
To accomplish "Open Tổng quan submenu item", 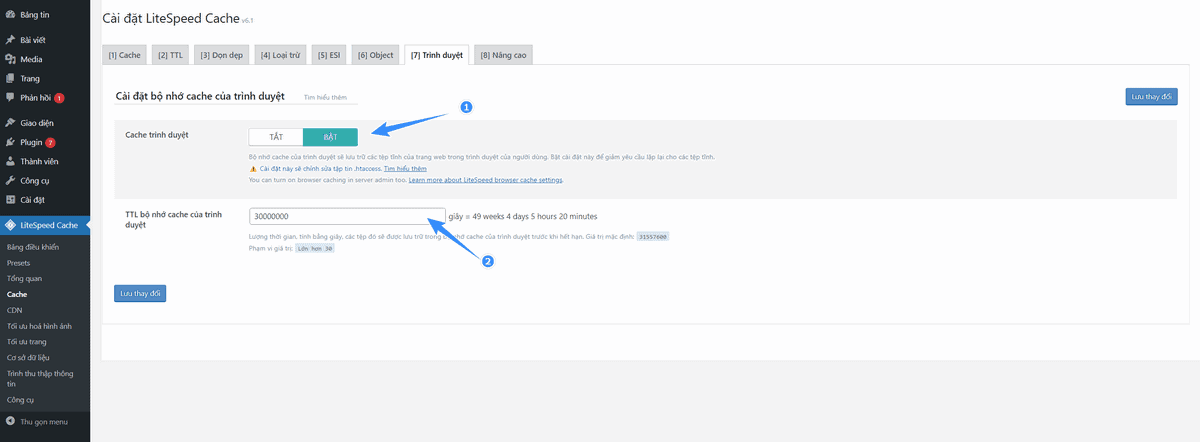I will coord(25,278).
